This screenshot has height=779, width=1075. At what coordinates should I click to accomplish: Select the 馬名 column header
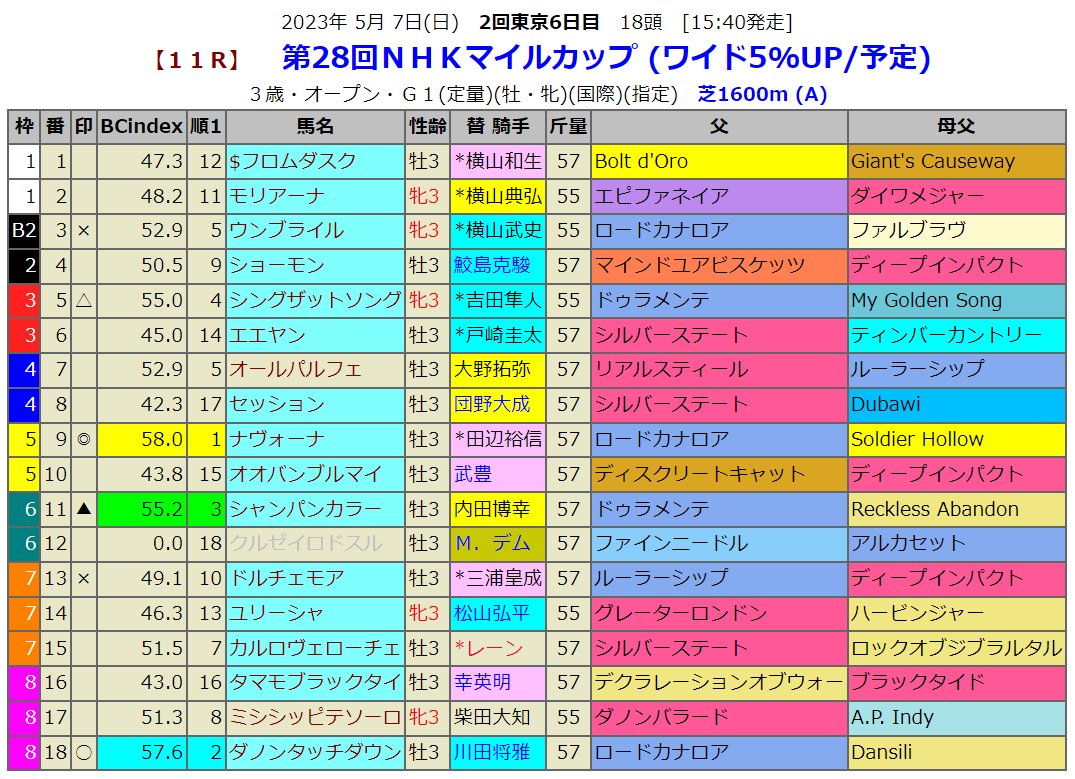point(315,126)
